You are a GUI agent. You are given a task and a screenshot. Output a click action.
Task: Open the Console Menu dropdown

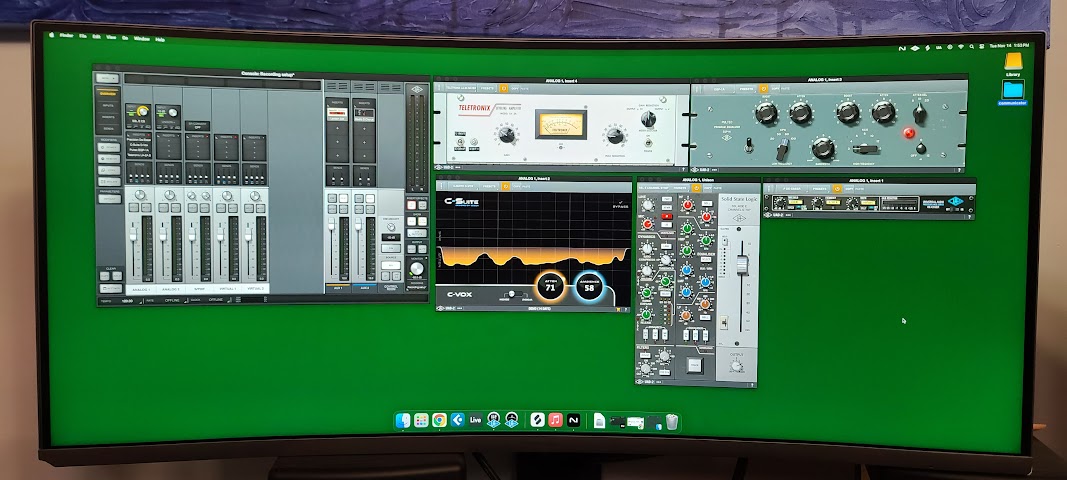pyautogui.click(x=108, y=78)
